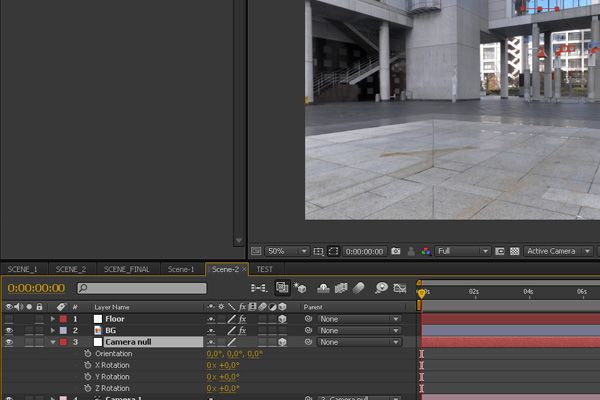Click the Floor layer parent pick whip
Viewport: 600px width, 400px height.
[x=308, y=318]
